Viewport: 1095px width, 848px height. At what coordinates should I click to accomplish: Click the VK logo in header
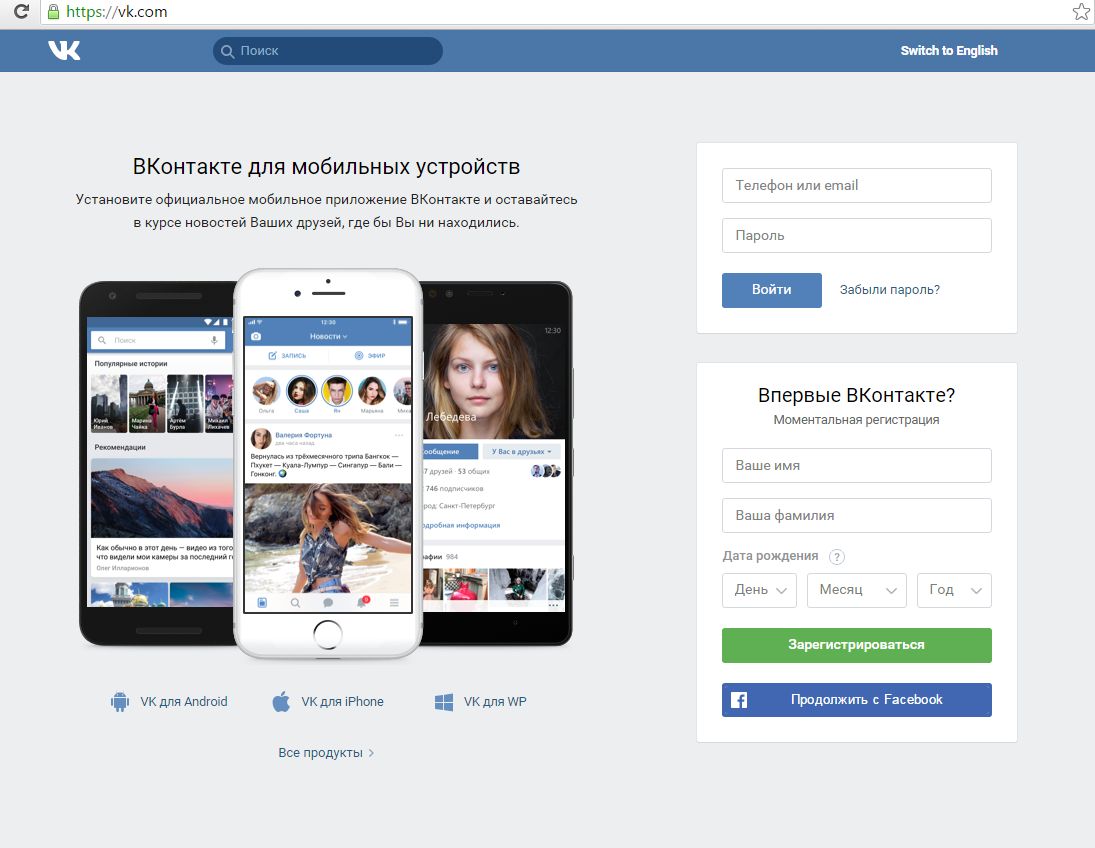(64, 51)
